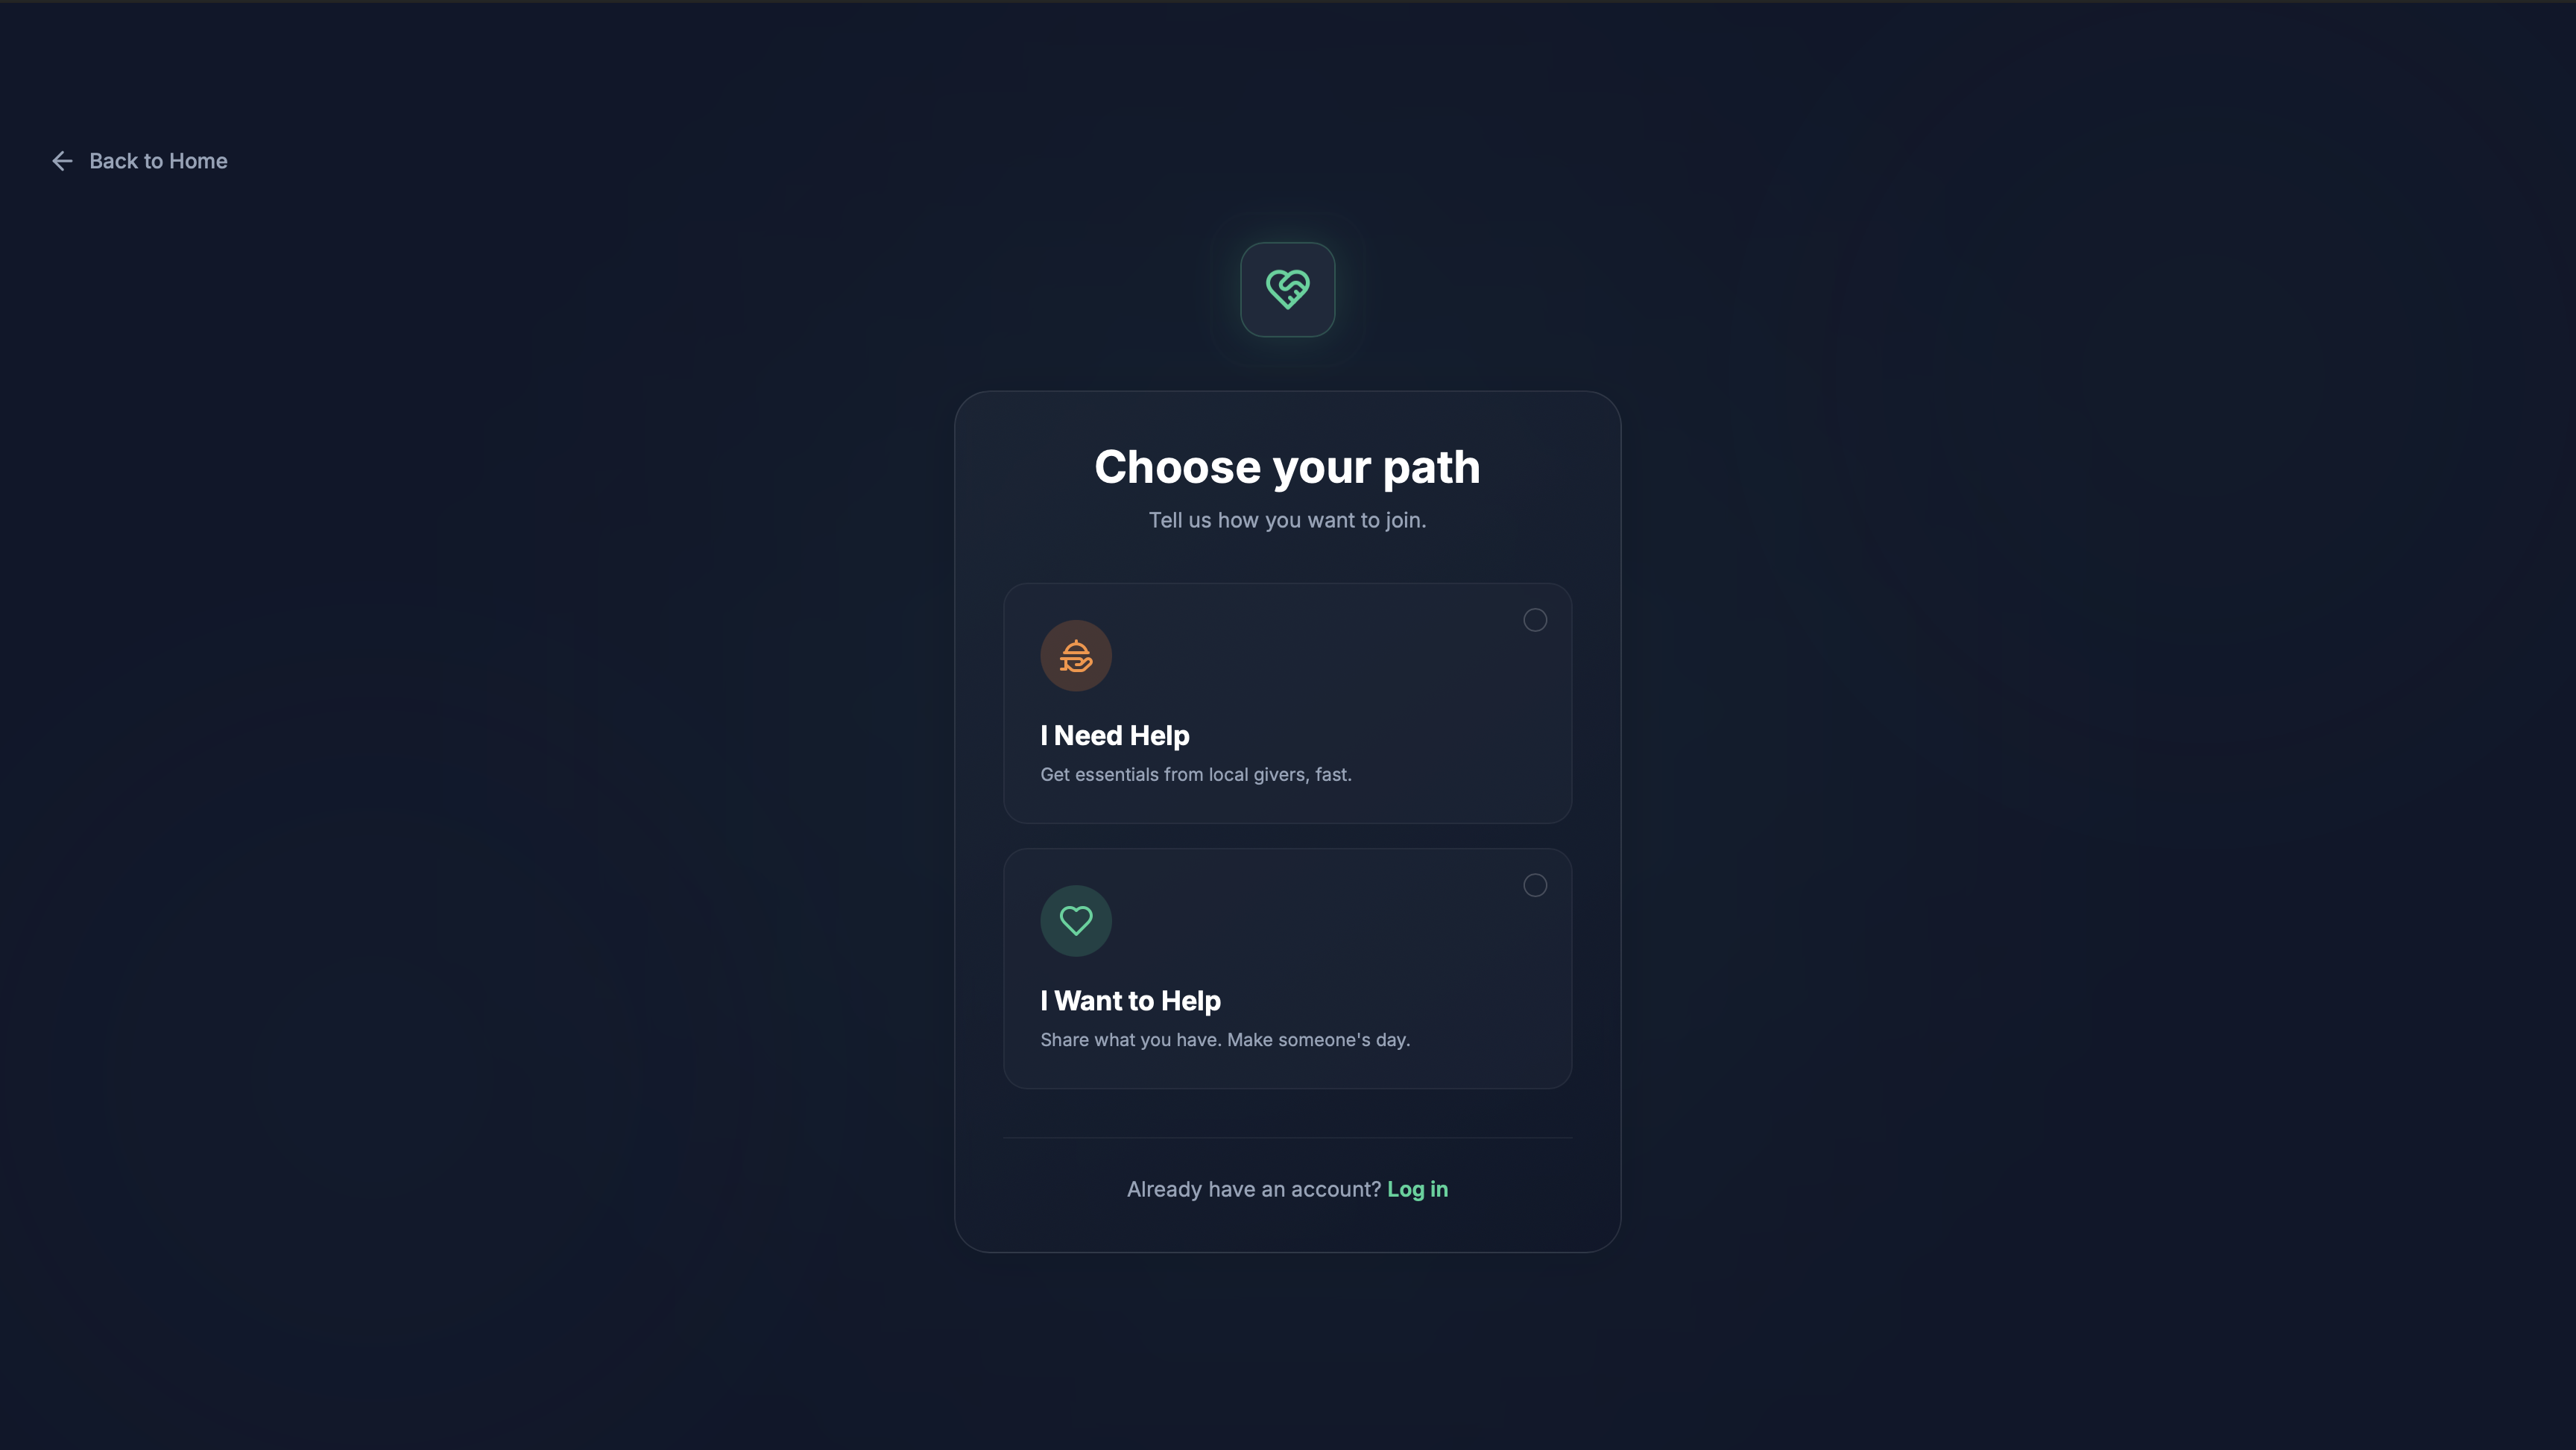2576x1450 pixels.
Task: Click the green heart icon
Action: (1076, 921)
